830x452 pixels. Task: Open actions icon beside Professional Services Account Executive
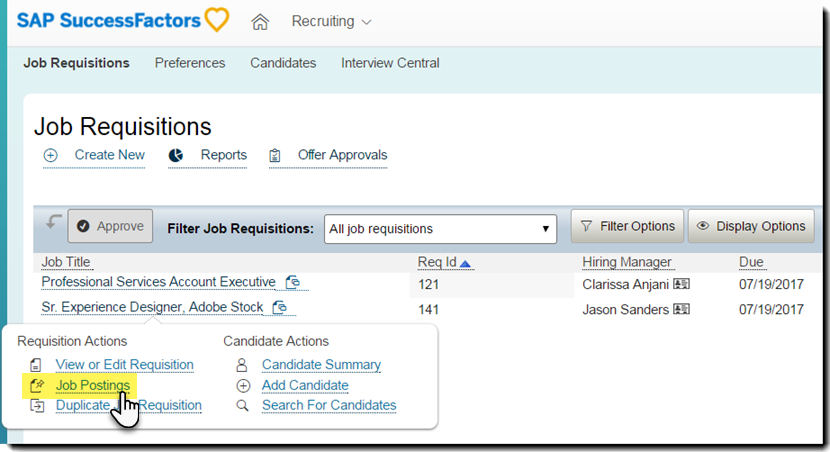tap(292, 283)
